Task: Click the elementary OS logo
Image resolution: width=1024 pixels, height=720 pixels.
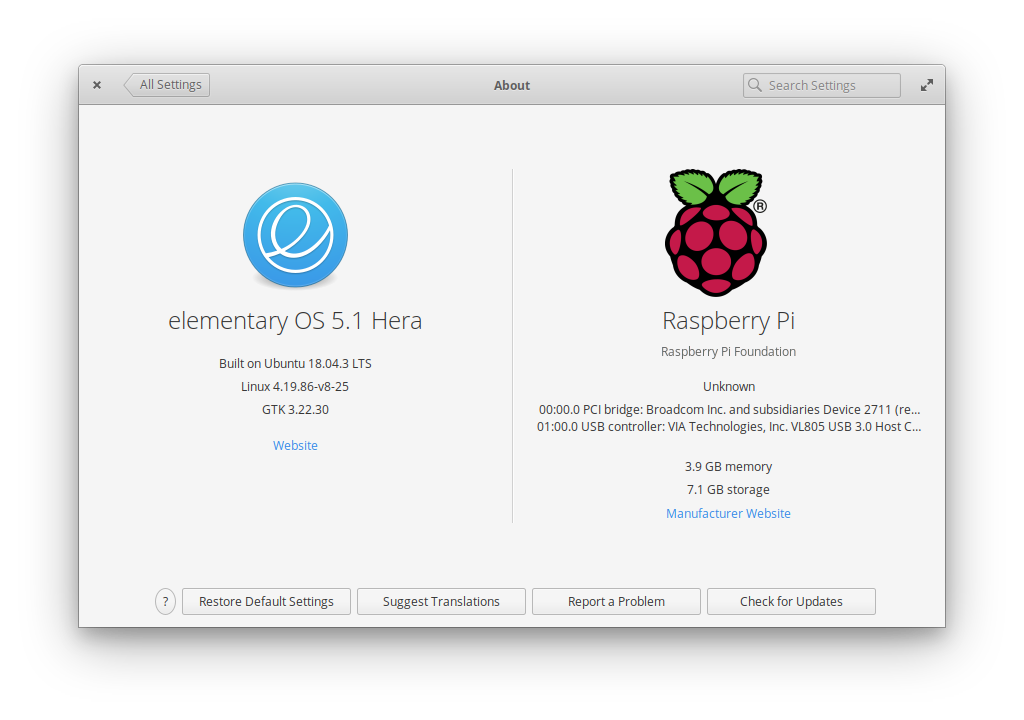Action: 295,235
